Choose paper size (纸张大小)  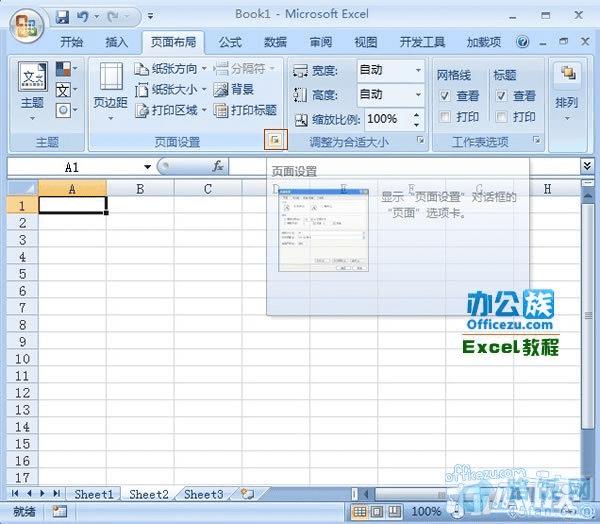point(171,90)
